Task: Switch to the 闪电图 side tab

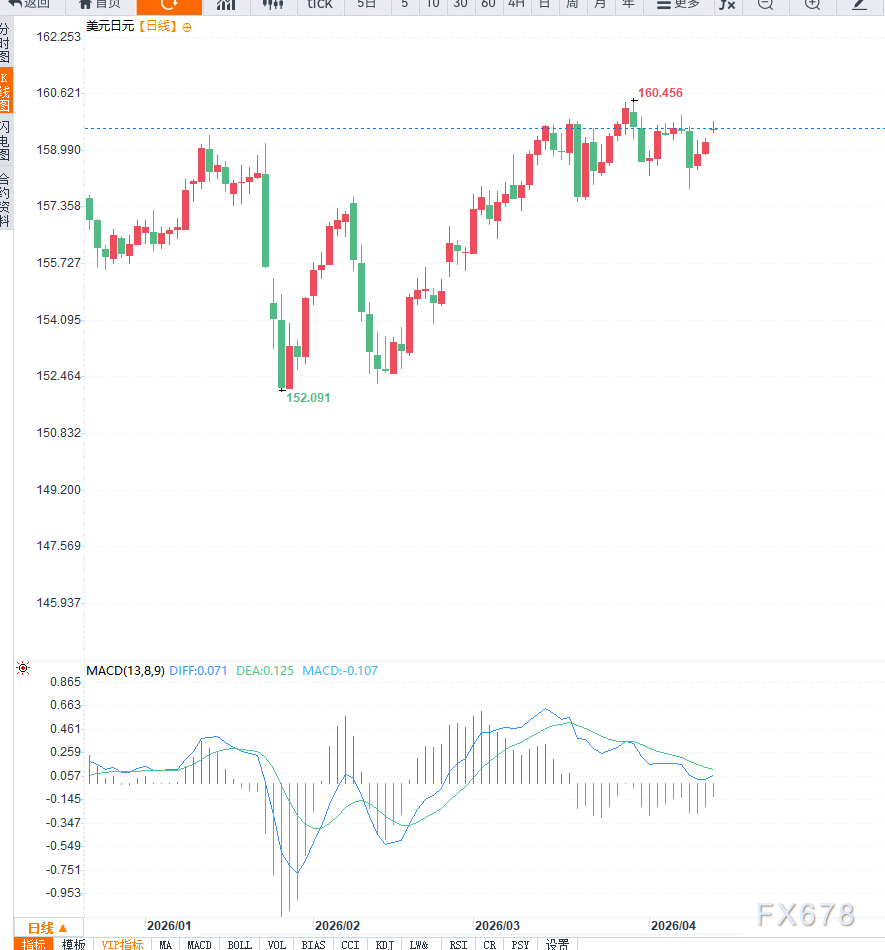Action: click(x=5, y=141)
